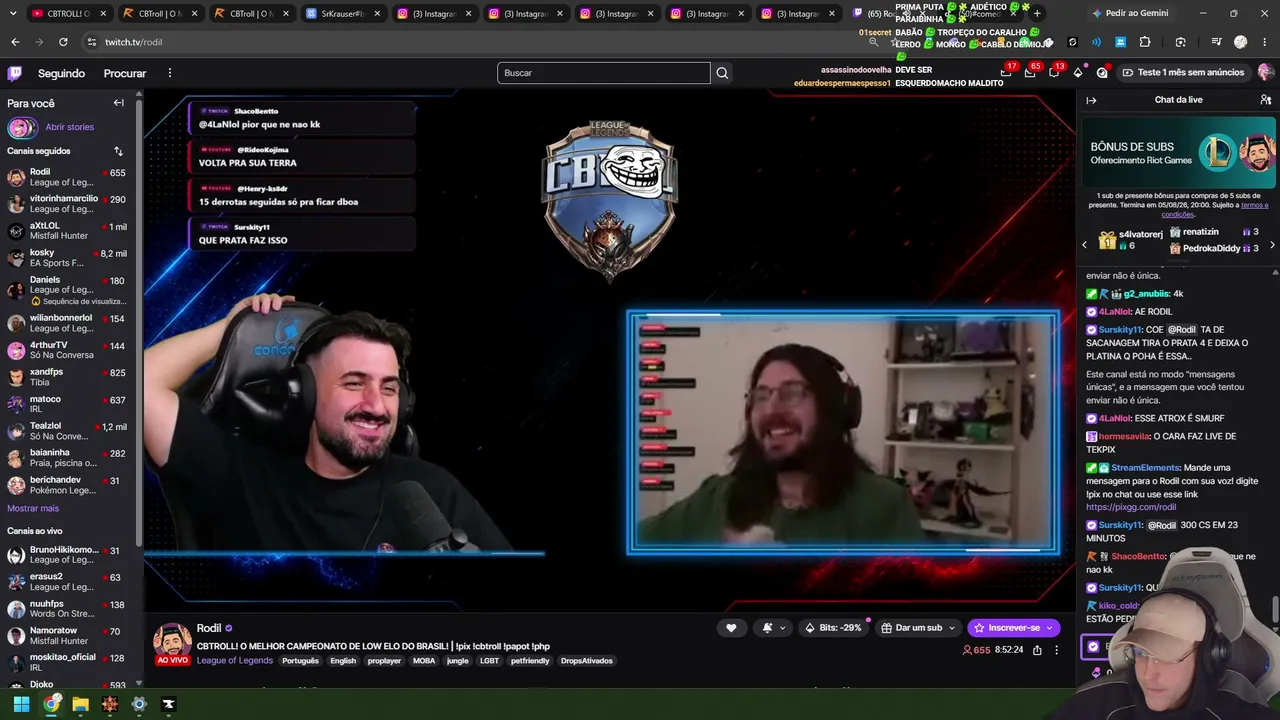Open kosky channel in sidebar
1280x720 pixels.
click(68, 258)
